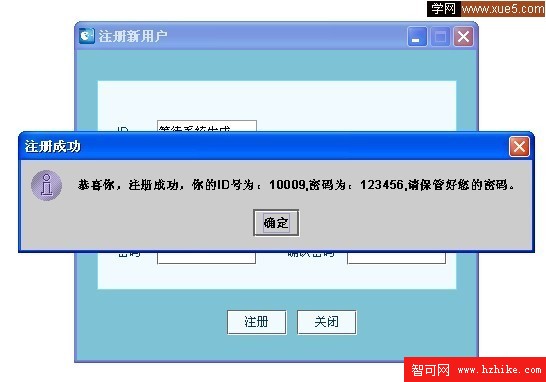Click the 注册 button in the registration window
Screen dimensions: 546x382
tap(257, 322)
